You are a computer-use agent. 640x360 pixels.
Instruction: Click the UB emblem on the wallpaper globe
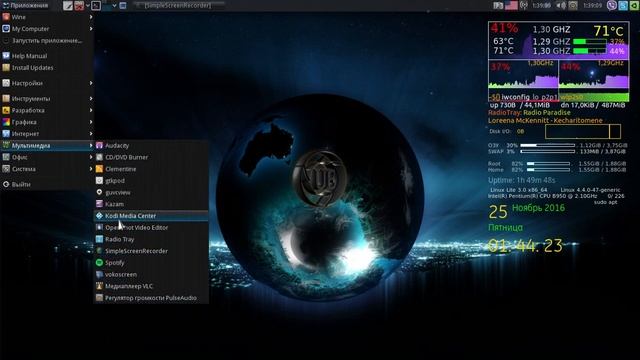(321, 178)
